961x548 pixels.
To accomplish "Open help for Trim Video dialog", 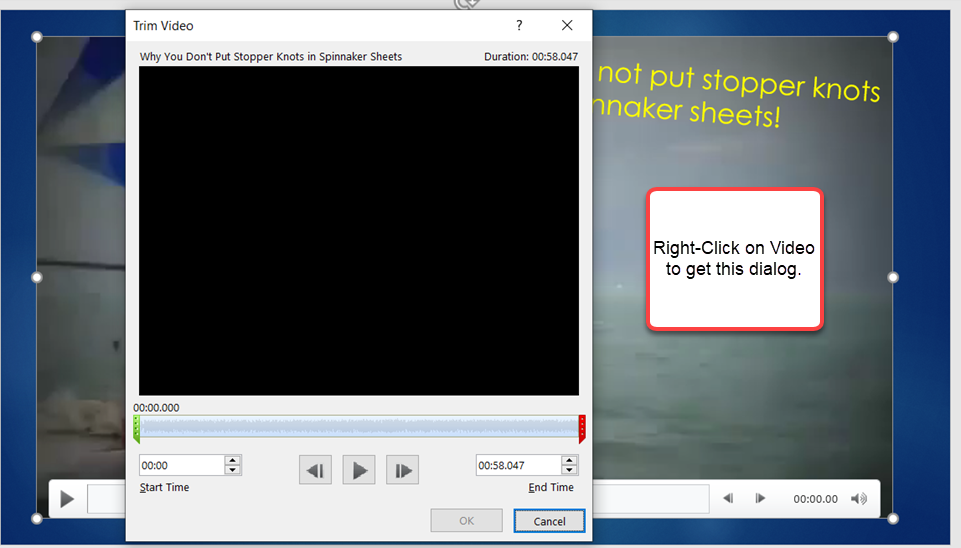I will click(519, 25).
